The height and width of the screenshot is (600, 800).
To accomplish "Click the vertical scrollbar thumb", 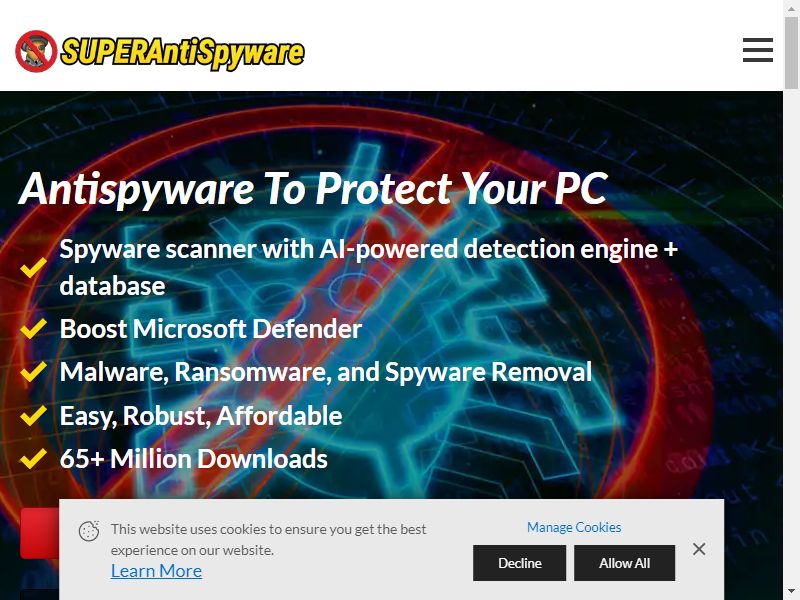I will (x=791, y=53).
